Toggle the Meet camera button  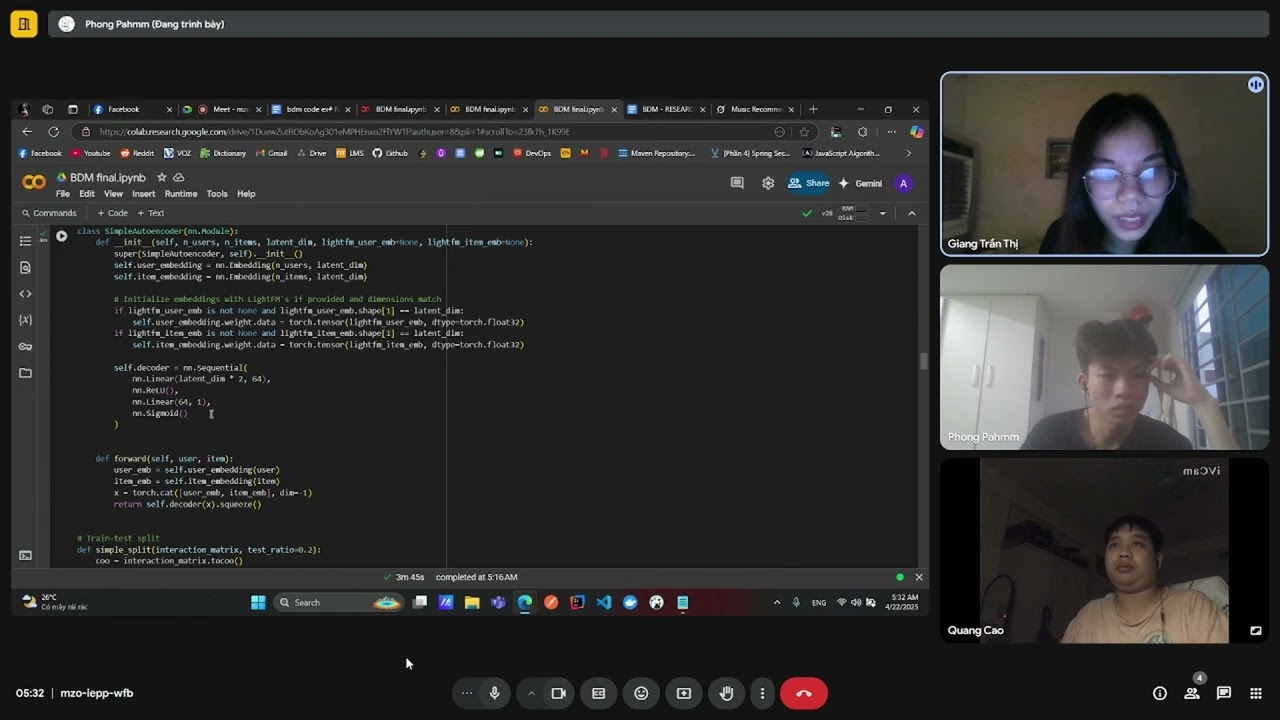[x=559, y=693]
